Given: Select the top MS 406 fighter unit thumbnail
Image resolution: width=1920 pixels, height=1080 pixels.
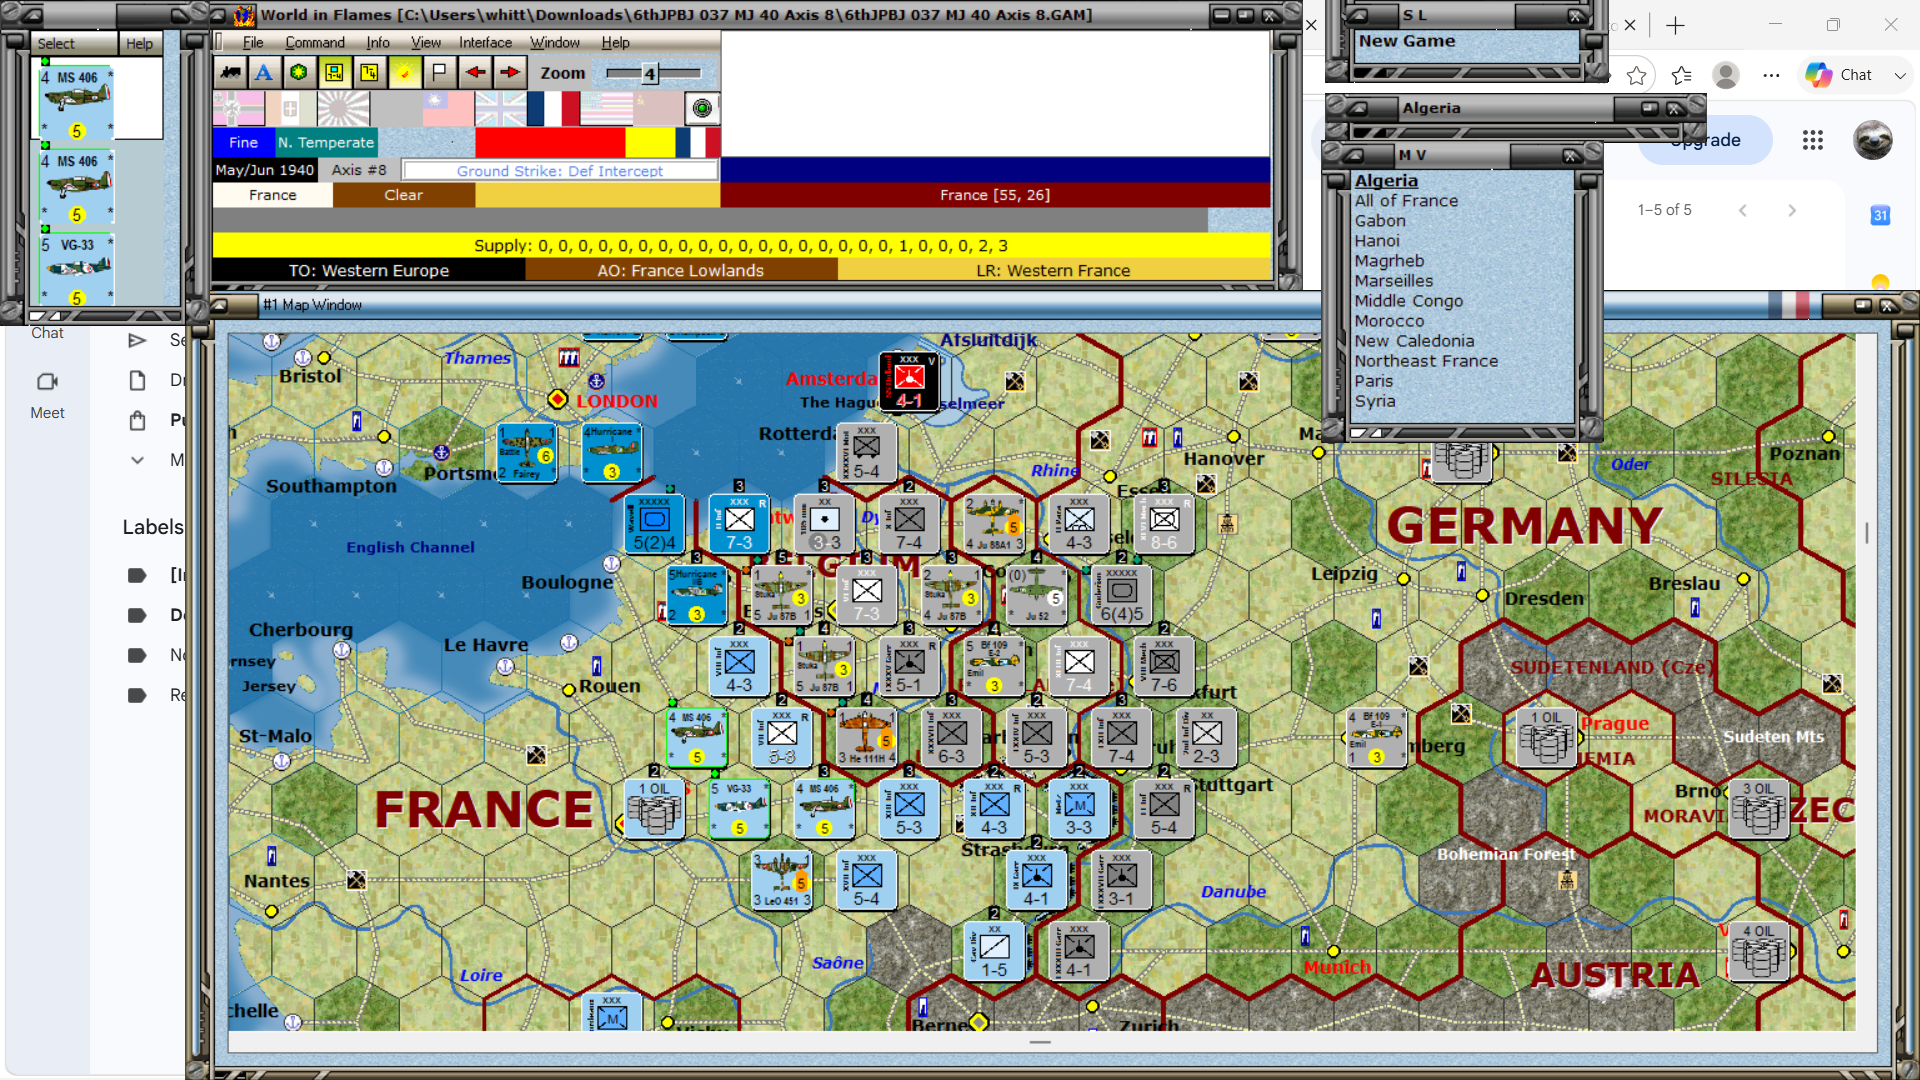Looking at the screenshot, I should [76, 103].
